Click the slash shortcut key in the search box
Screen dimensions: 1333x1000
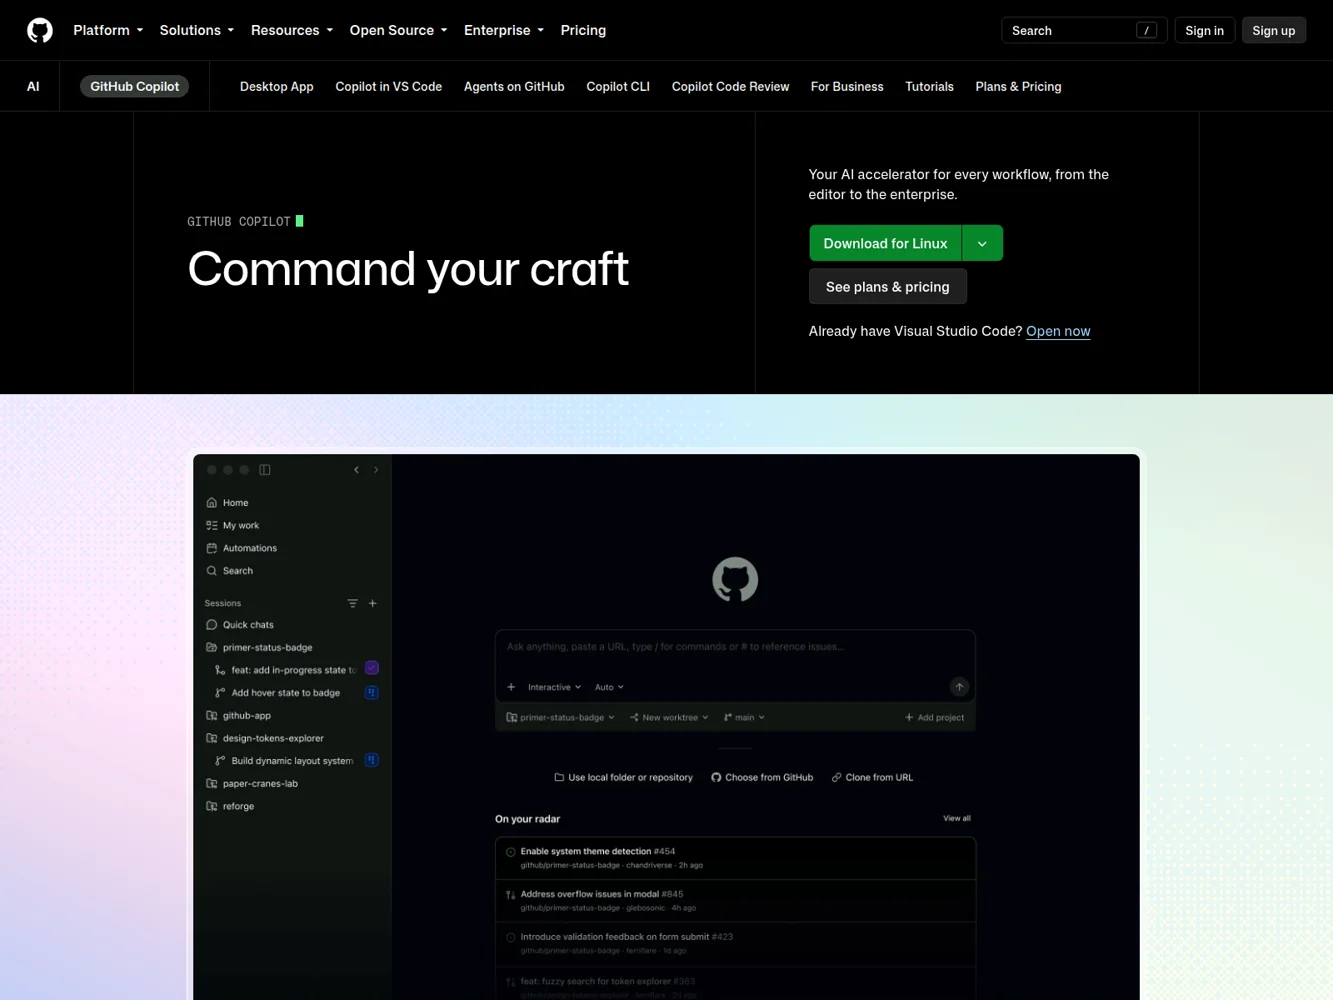(1146, 30)
